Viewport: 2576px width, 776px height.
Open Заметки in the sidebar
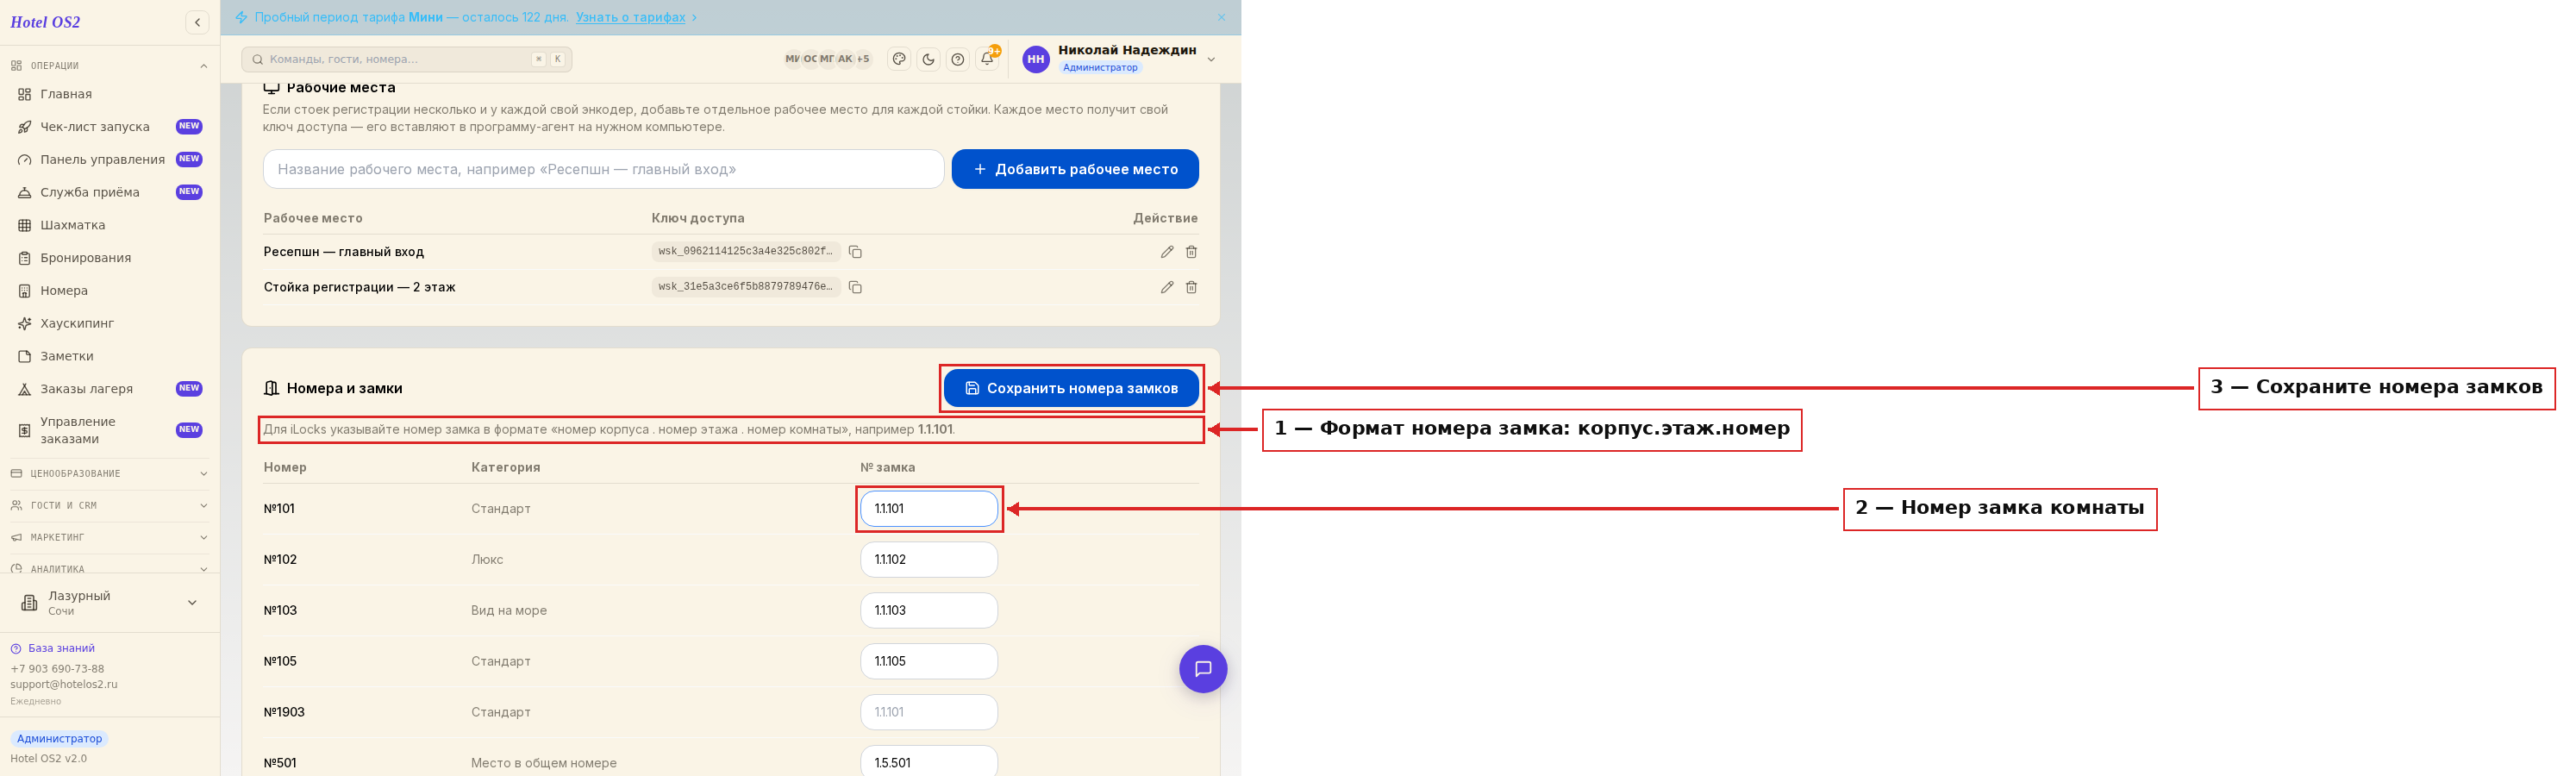pyautogui.click(x=110, y=356)
